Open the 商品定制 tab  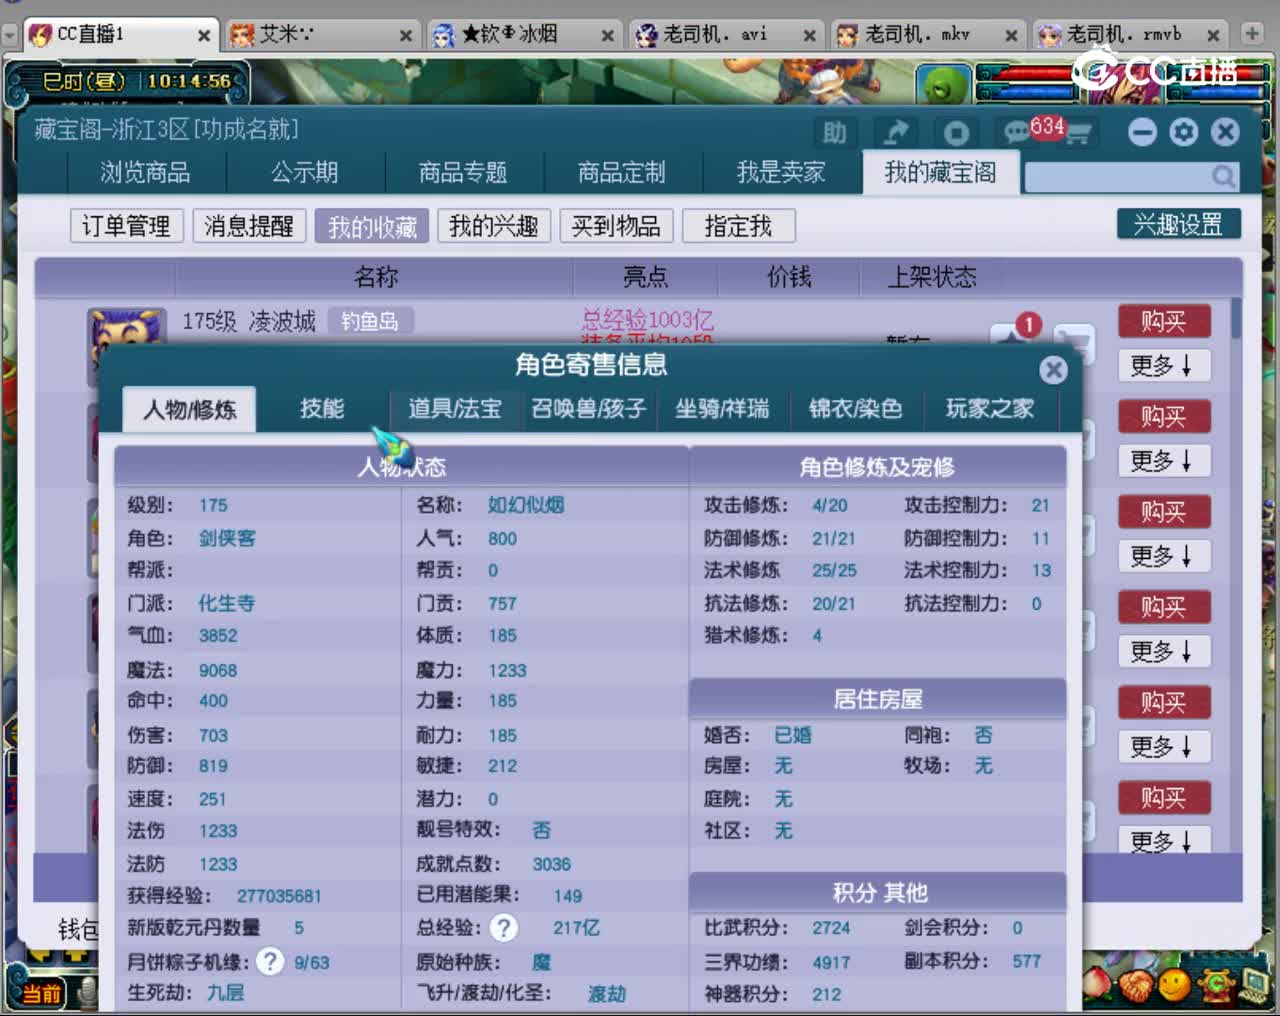[622, 173]
